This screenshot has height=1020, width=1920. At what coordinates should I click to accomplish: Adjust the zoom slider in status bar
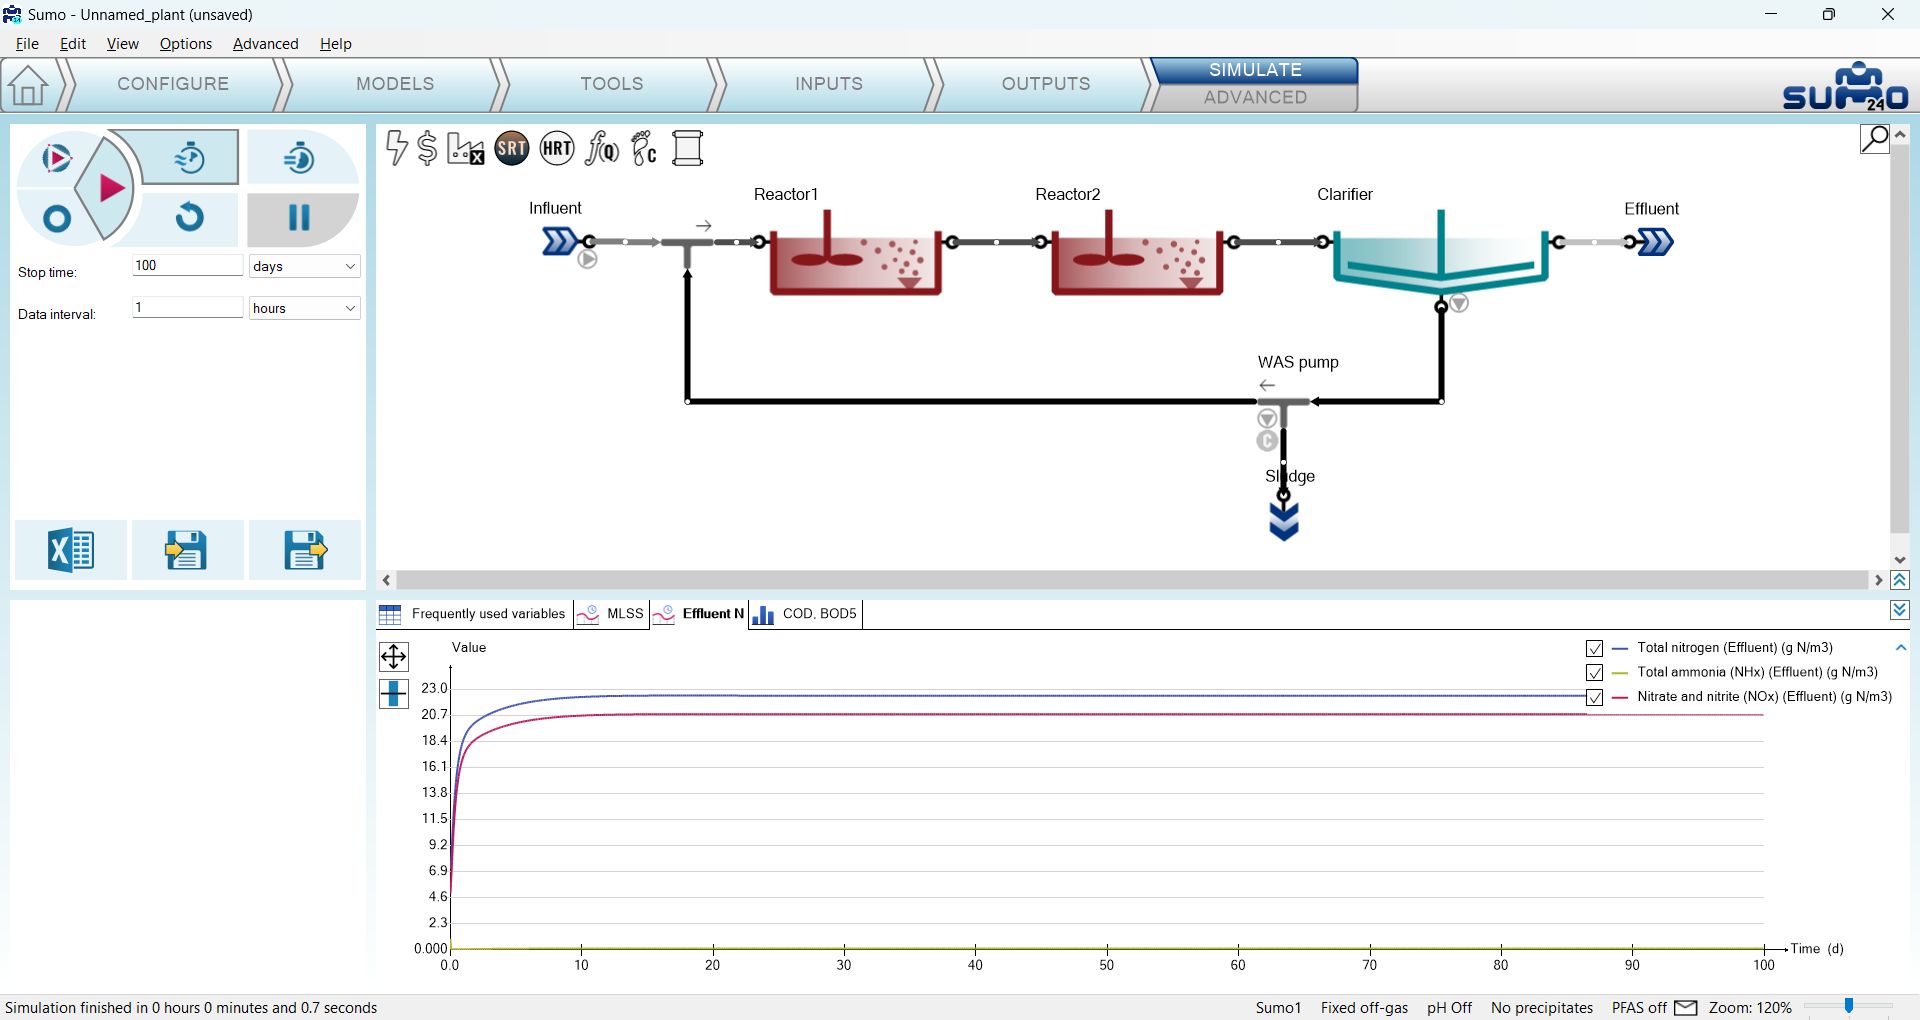(x=1849, y=1006)
